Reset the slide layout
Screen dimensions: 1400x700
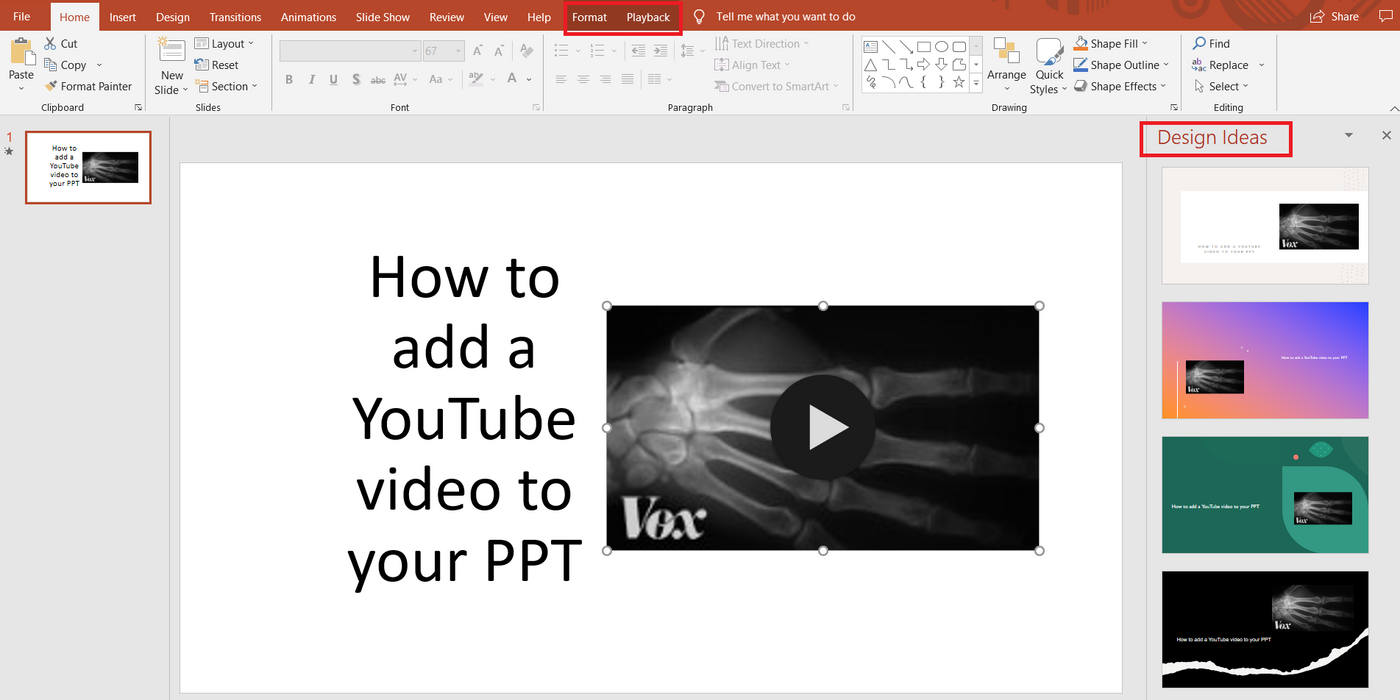pos(216,65)
